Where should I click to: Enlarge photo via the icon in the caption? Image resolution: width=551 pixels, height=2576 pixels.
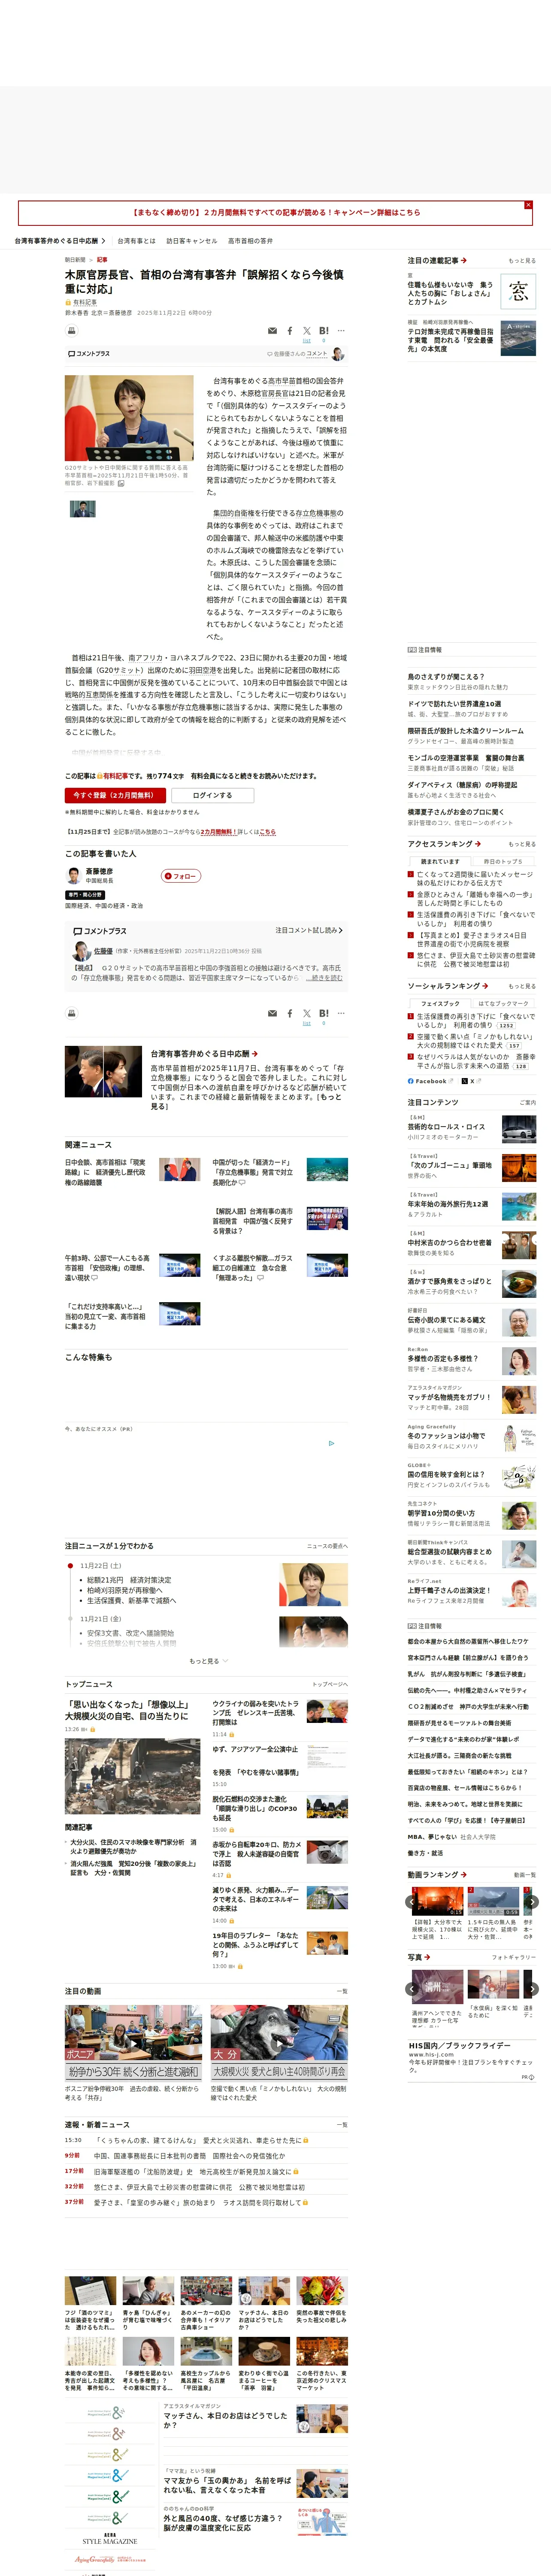point(121,483)
